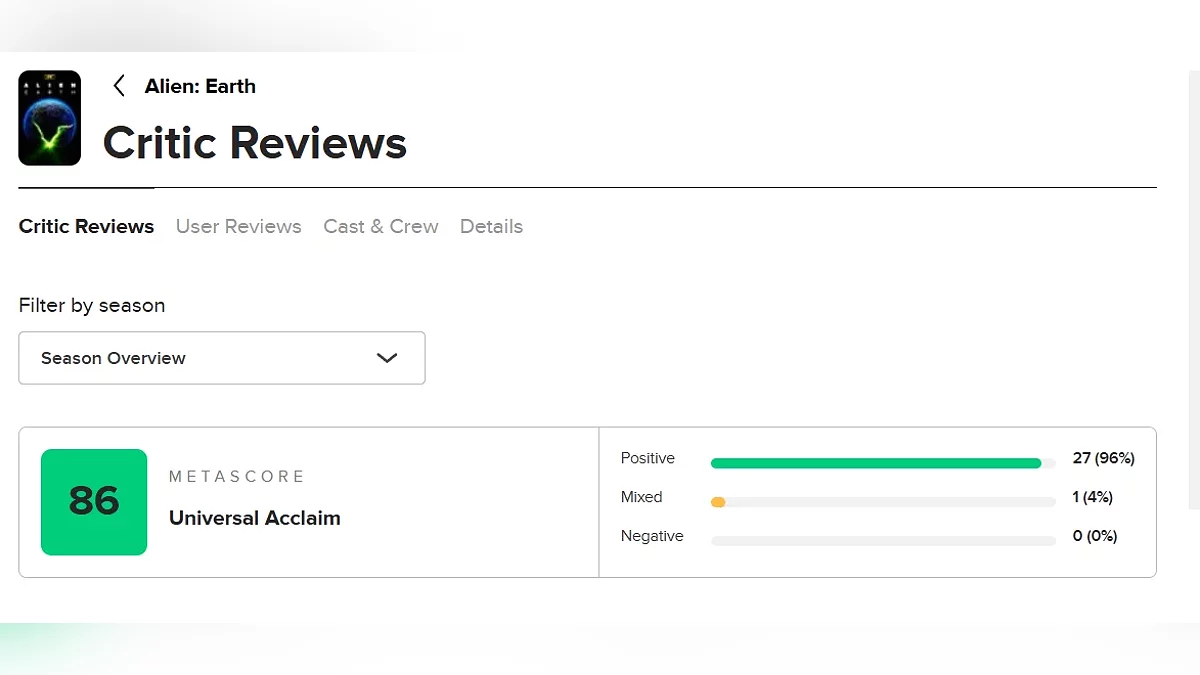Select the Mixed label

[641, 497]
